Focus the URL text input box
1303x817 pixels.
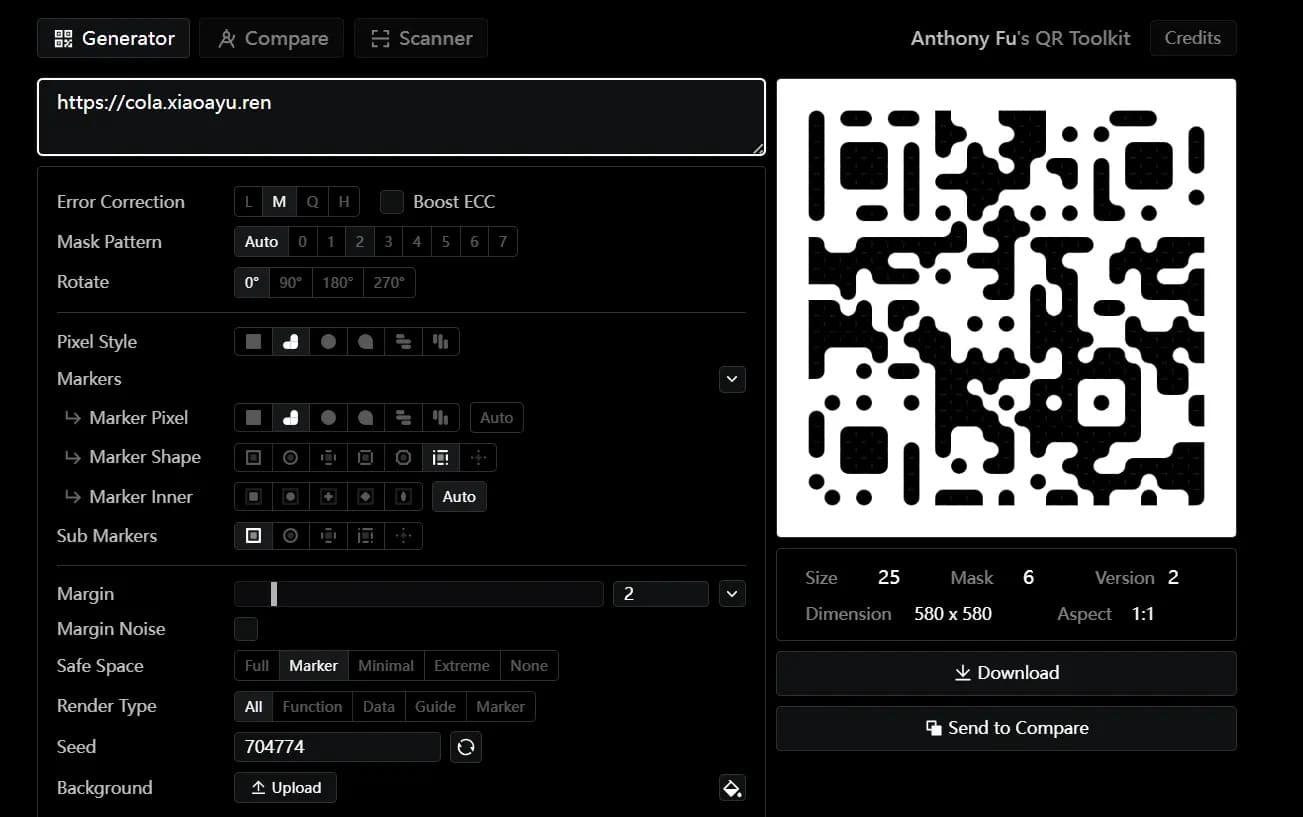pyautogui.click(x=401, y=117)
